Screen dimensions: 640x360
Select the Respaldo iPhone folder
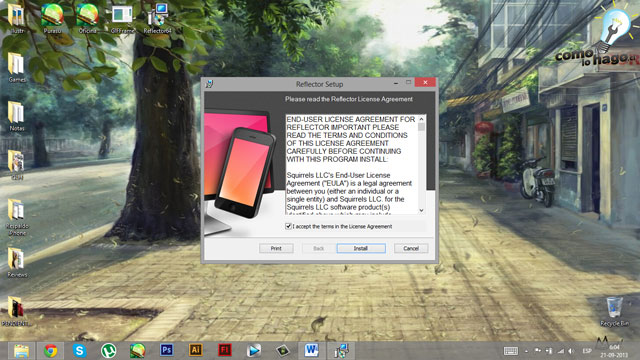(x=17, y=218)
